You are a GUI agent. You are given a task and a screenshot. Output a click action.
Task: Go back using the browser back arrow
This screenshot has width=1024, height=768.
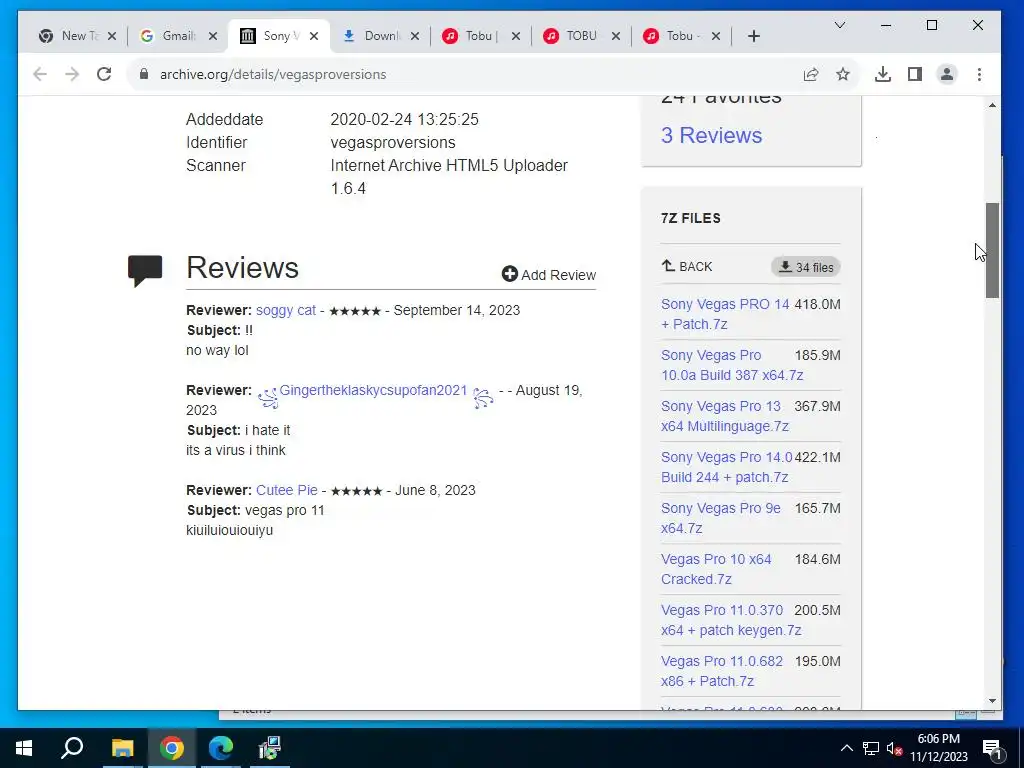40,74
